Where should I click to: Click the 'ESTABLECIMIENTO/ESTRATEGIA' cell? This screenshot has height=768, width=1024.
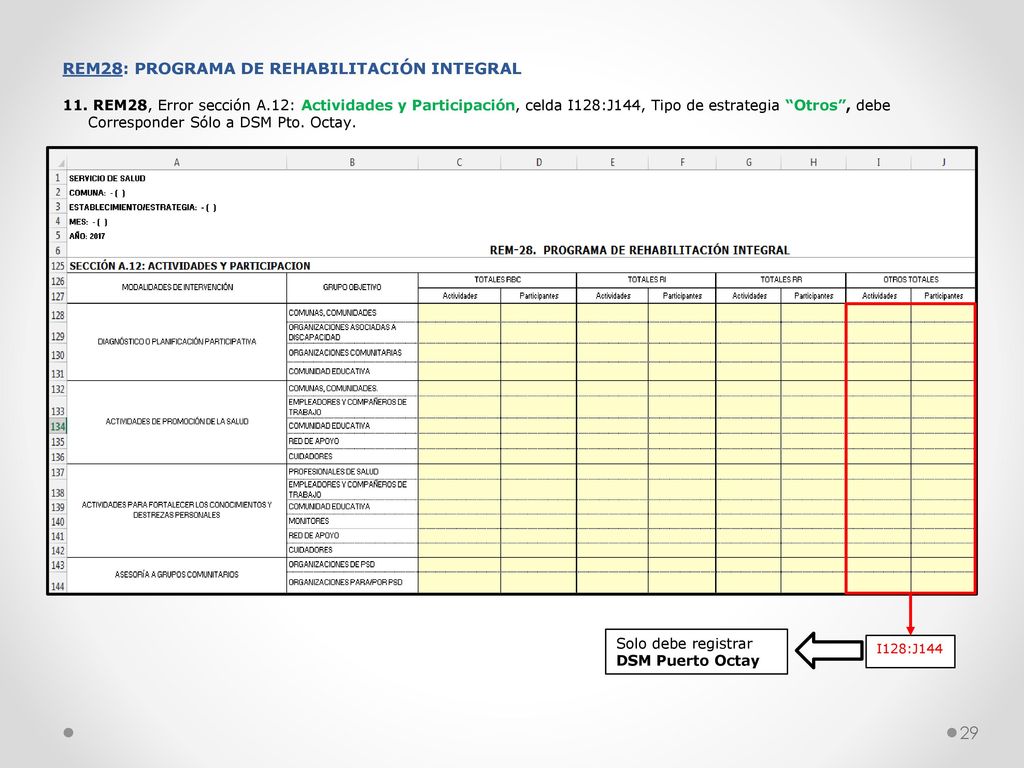pos(142,207)
